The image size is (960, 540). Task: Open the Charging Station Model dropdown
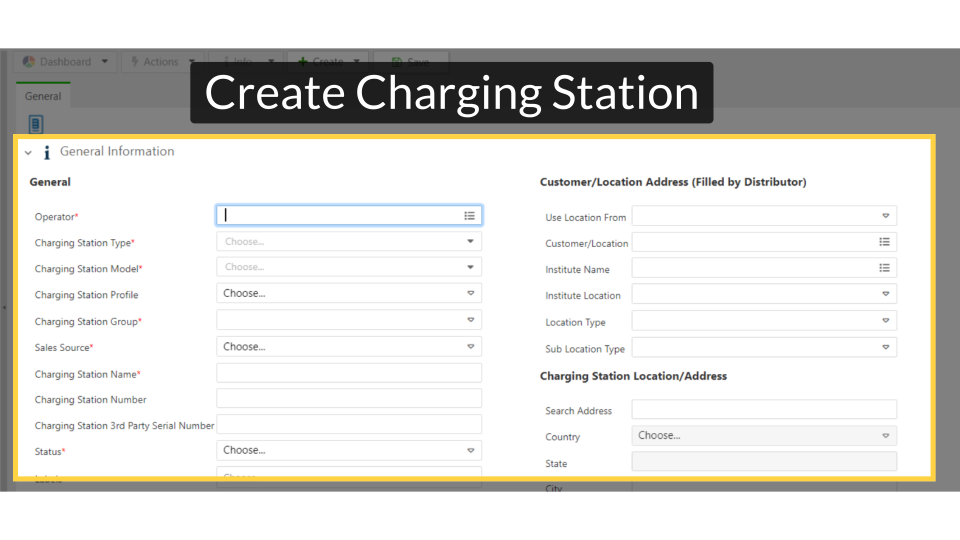pos(349,267)
